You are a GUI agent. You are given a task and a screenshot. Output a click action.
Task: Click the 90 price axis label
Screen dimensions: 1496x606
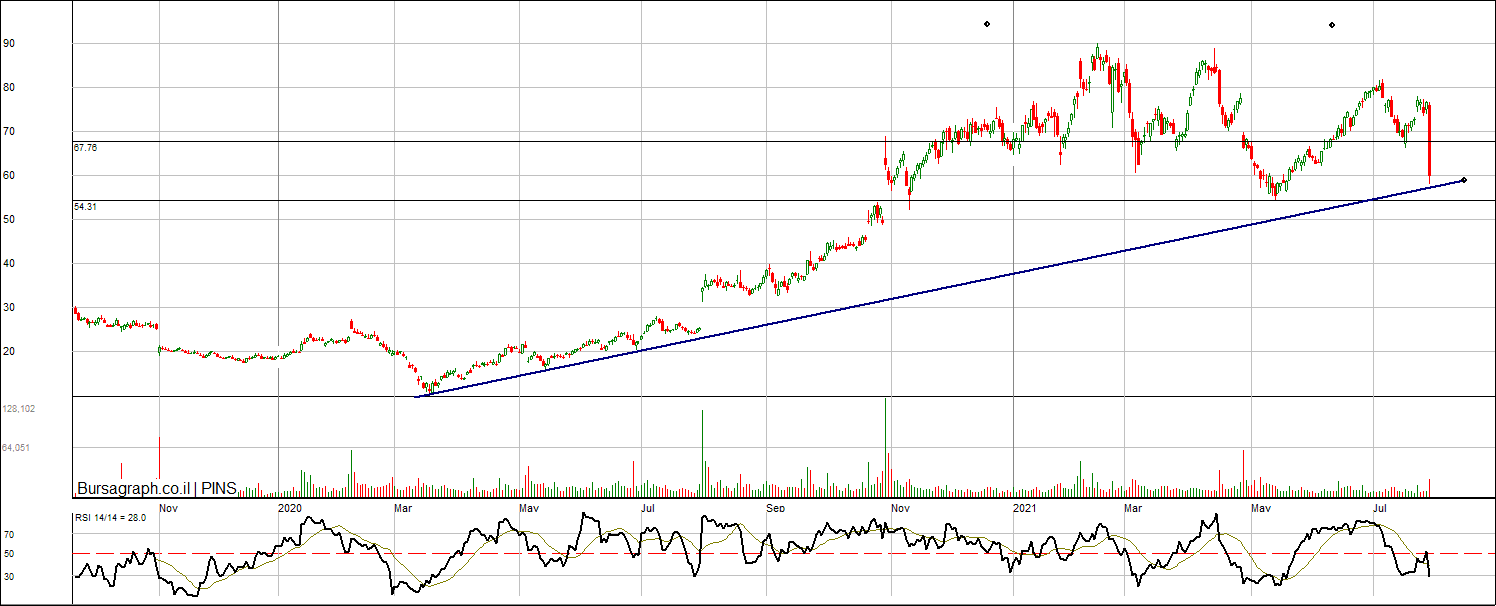[9, 44]
